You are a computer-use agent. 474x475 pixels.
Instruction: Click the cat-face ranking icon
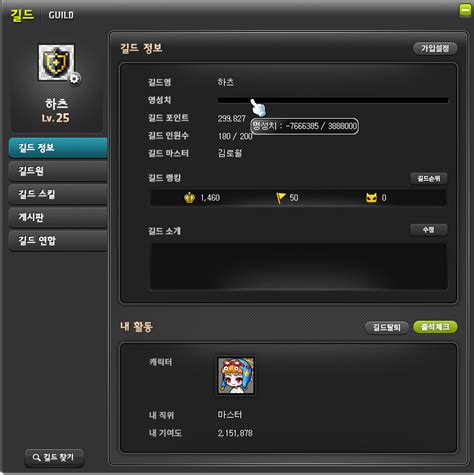(371, 198)
